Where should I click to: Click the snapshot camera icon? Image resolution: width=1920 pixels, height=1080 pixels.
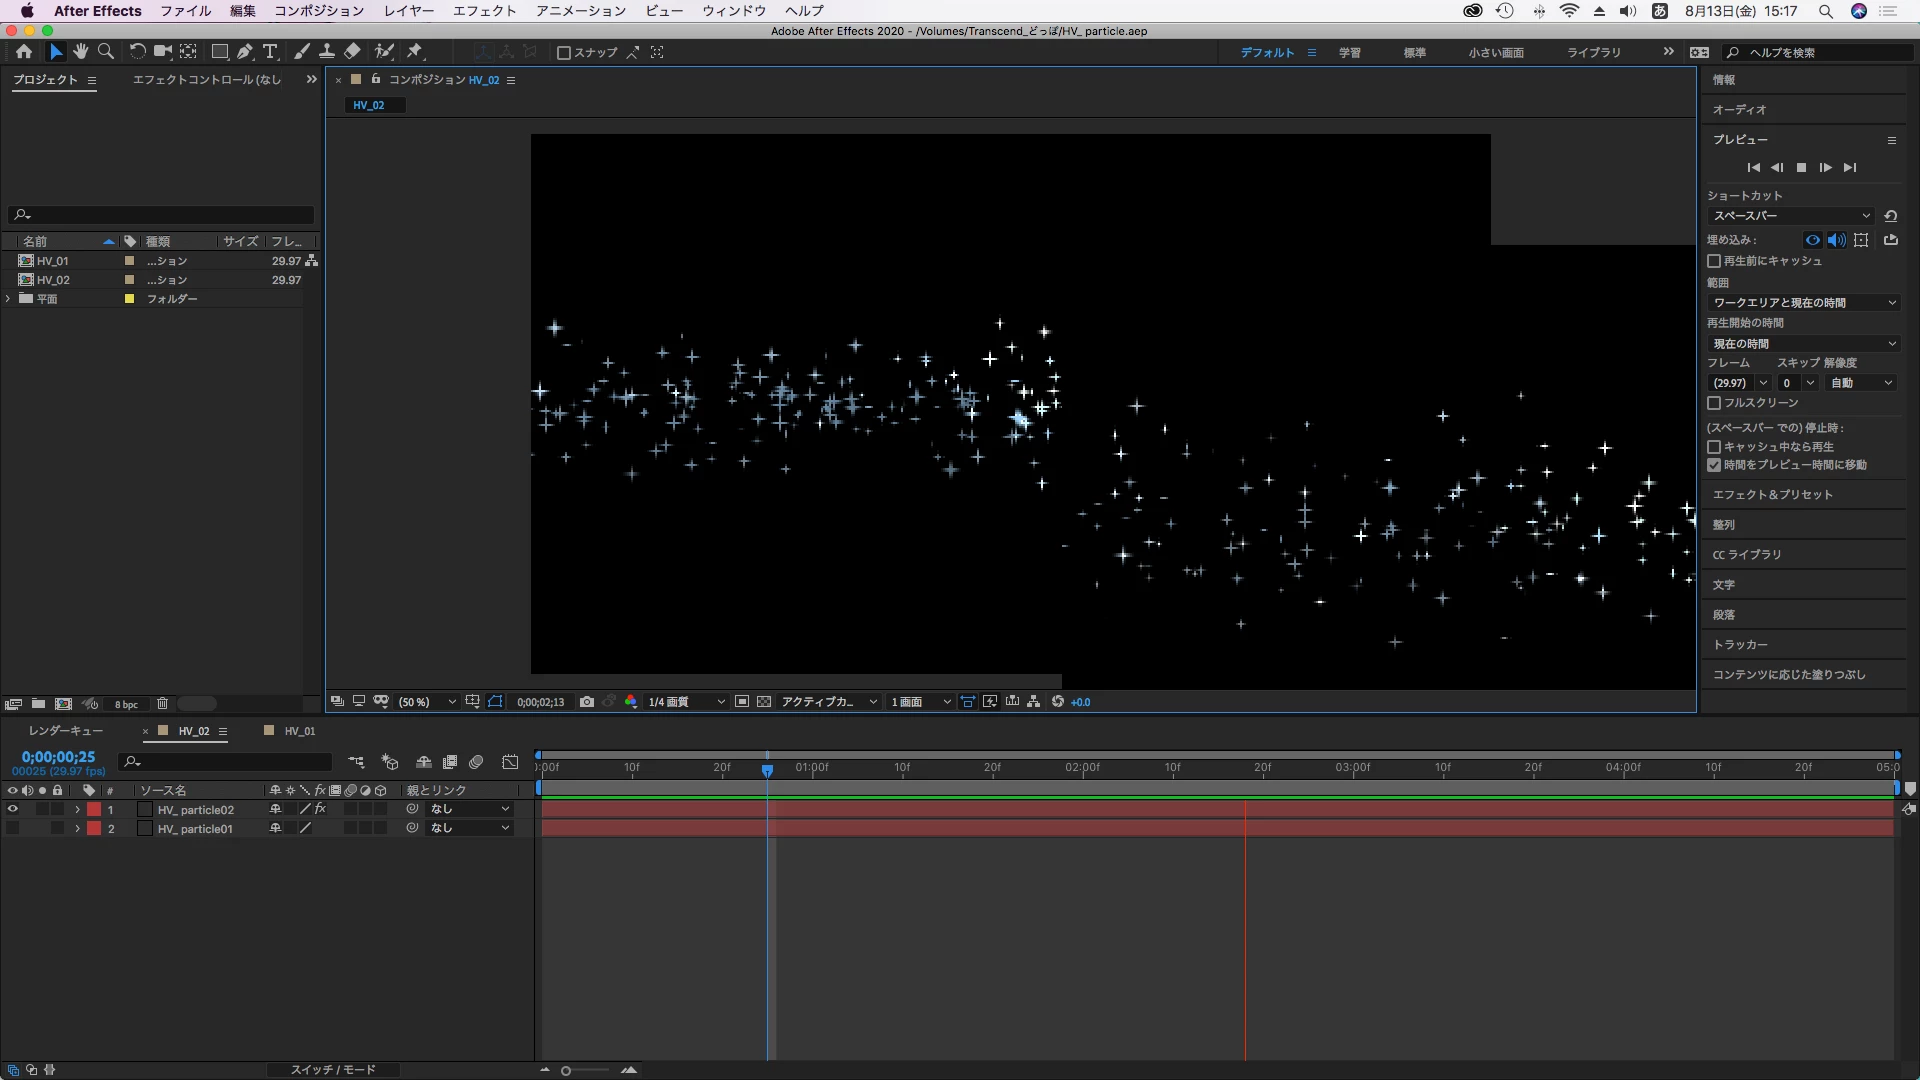[x=587, y=702]
